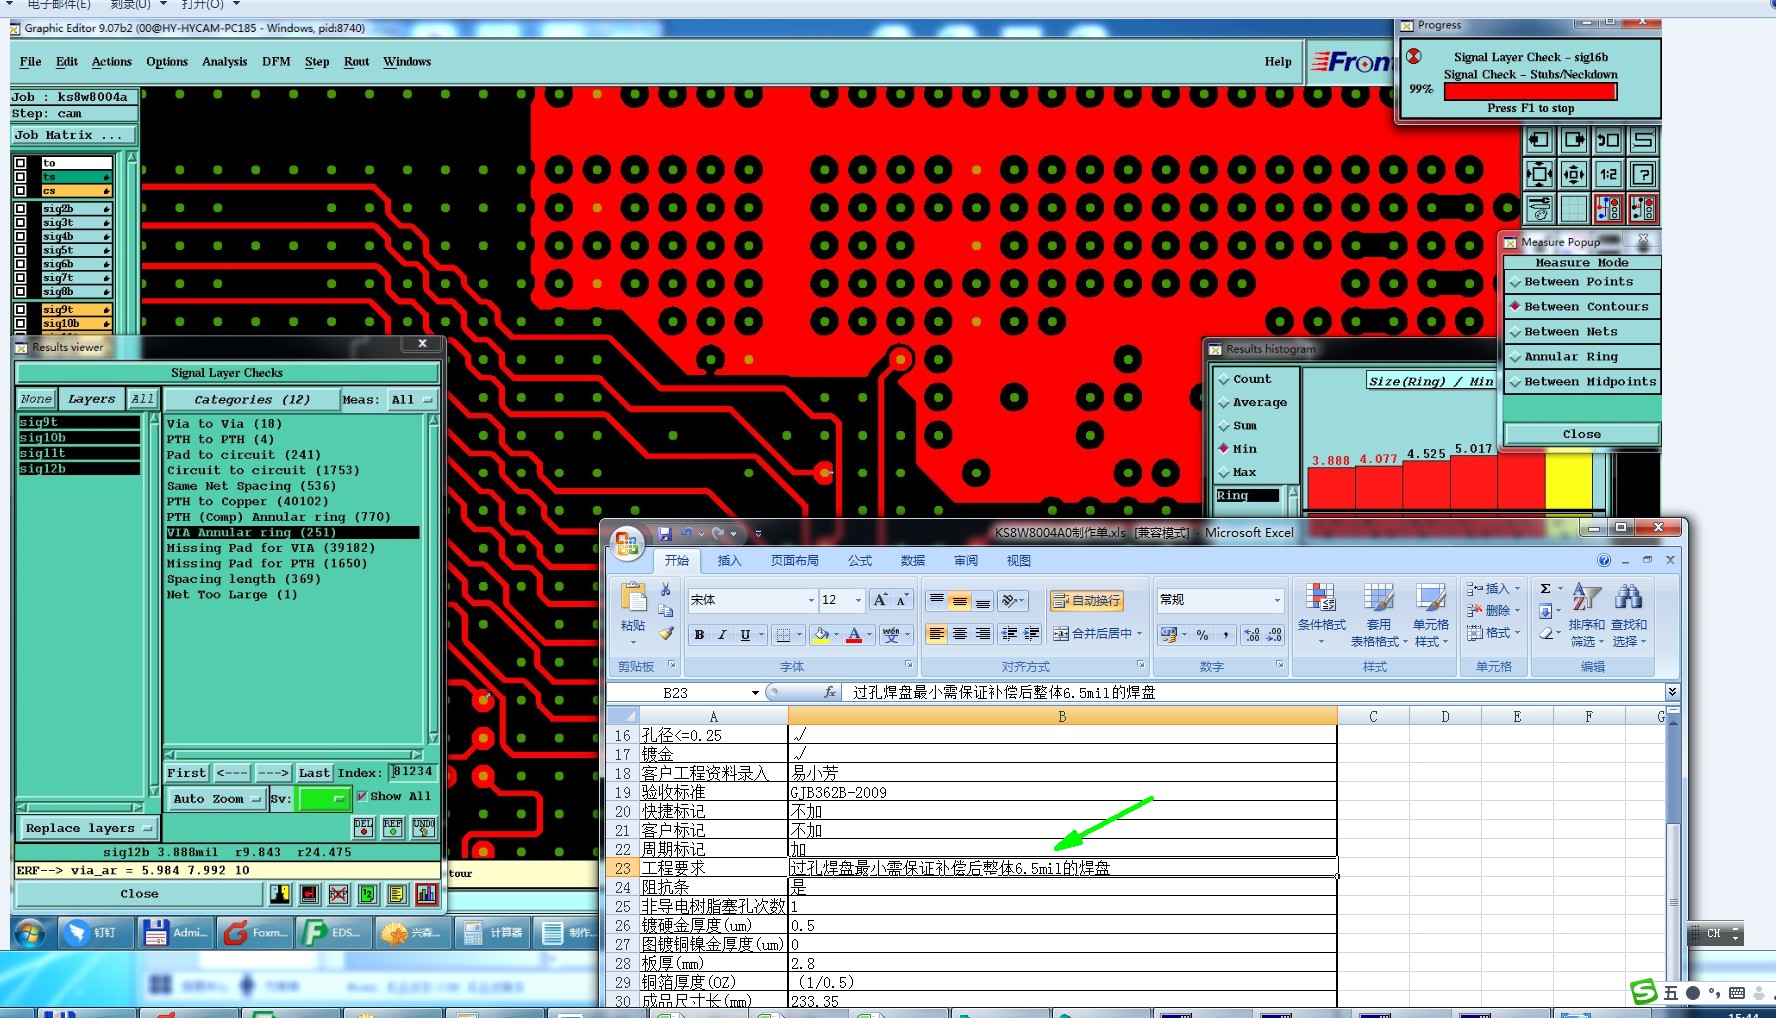Viewport: 1776px width, 1018px height.
Task: Click the font color red A swatch
Action: click(853, 635)
